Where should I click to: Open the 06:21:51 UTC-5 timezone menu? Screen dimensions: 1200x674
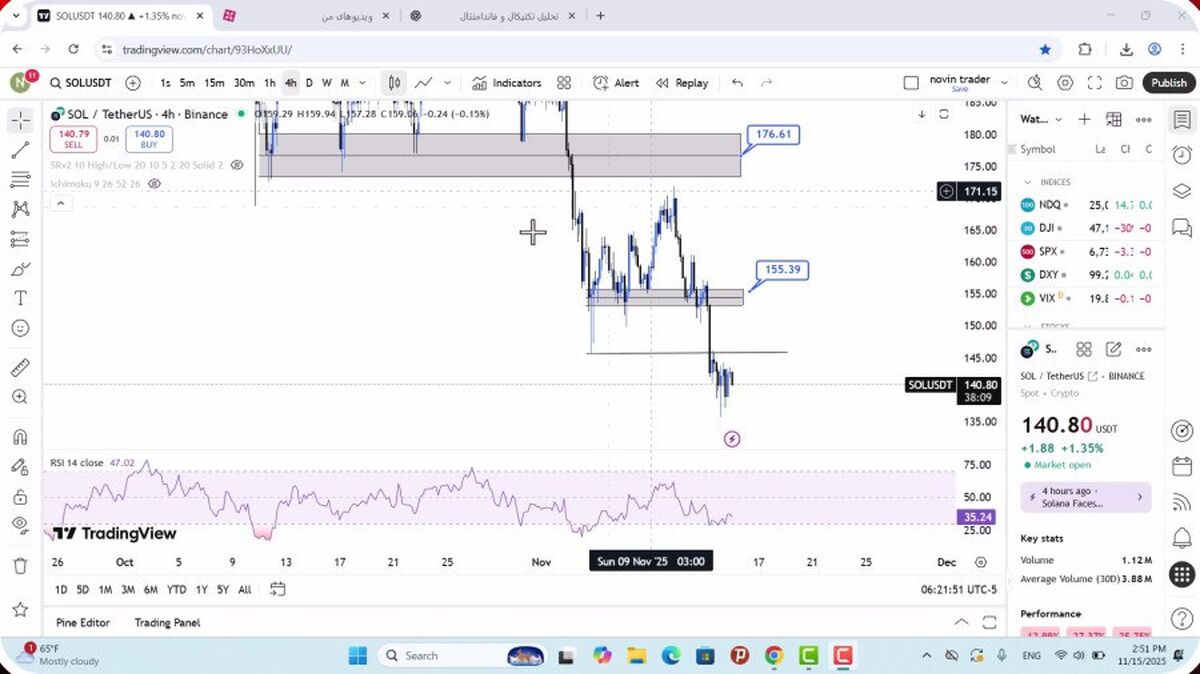[960, 590]
